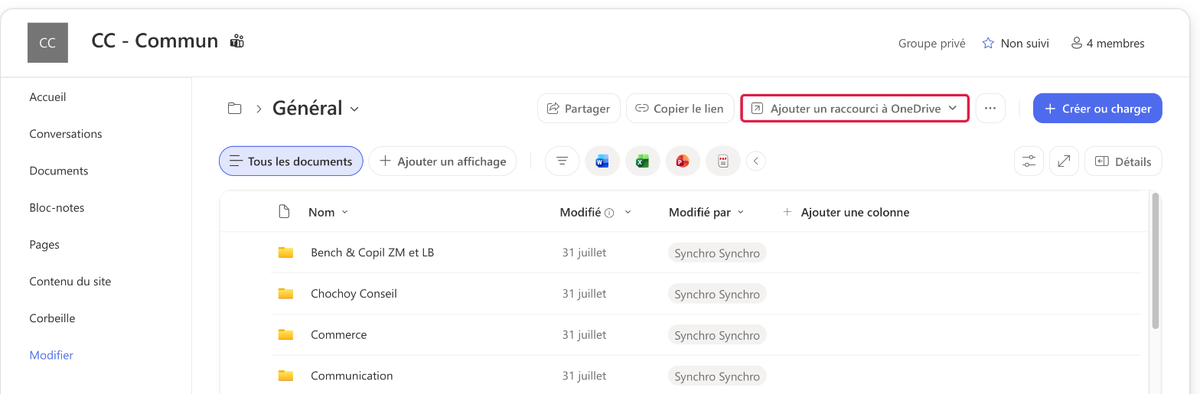Open the view options sliders icon

[1029, 161]
